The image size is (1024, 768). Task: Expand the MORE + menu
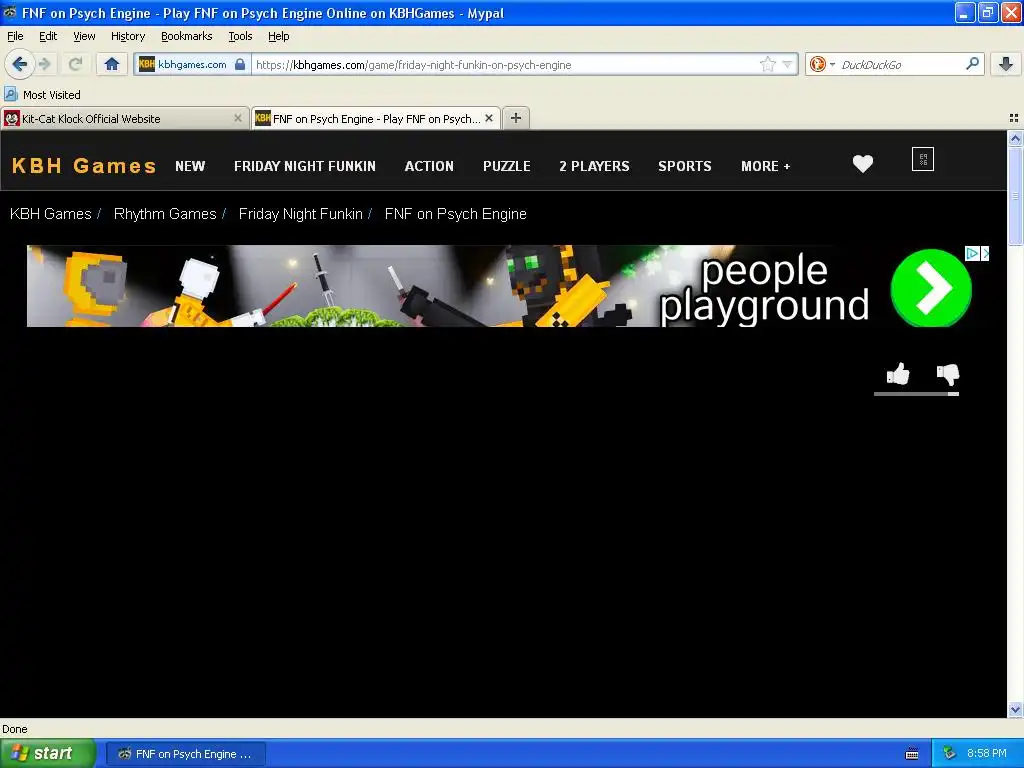(x=765, y=166)
